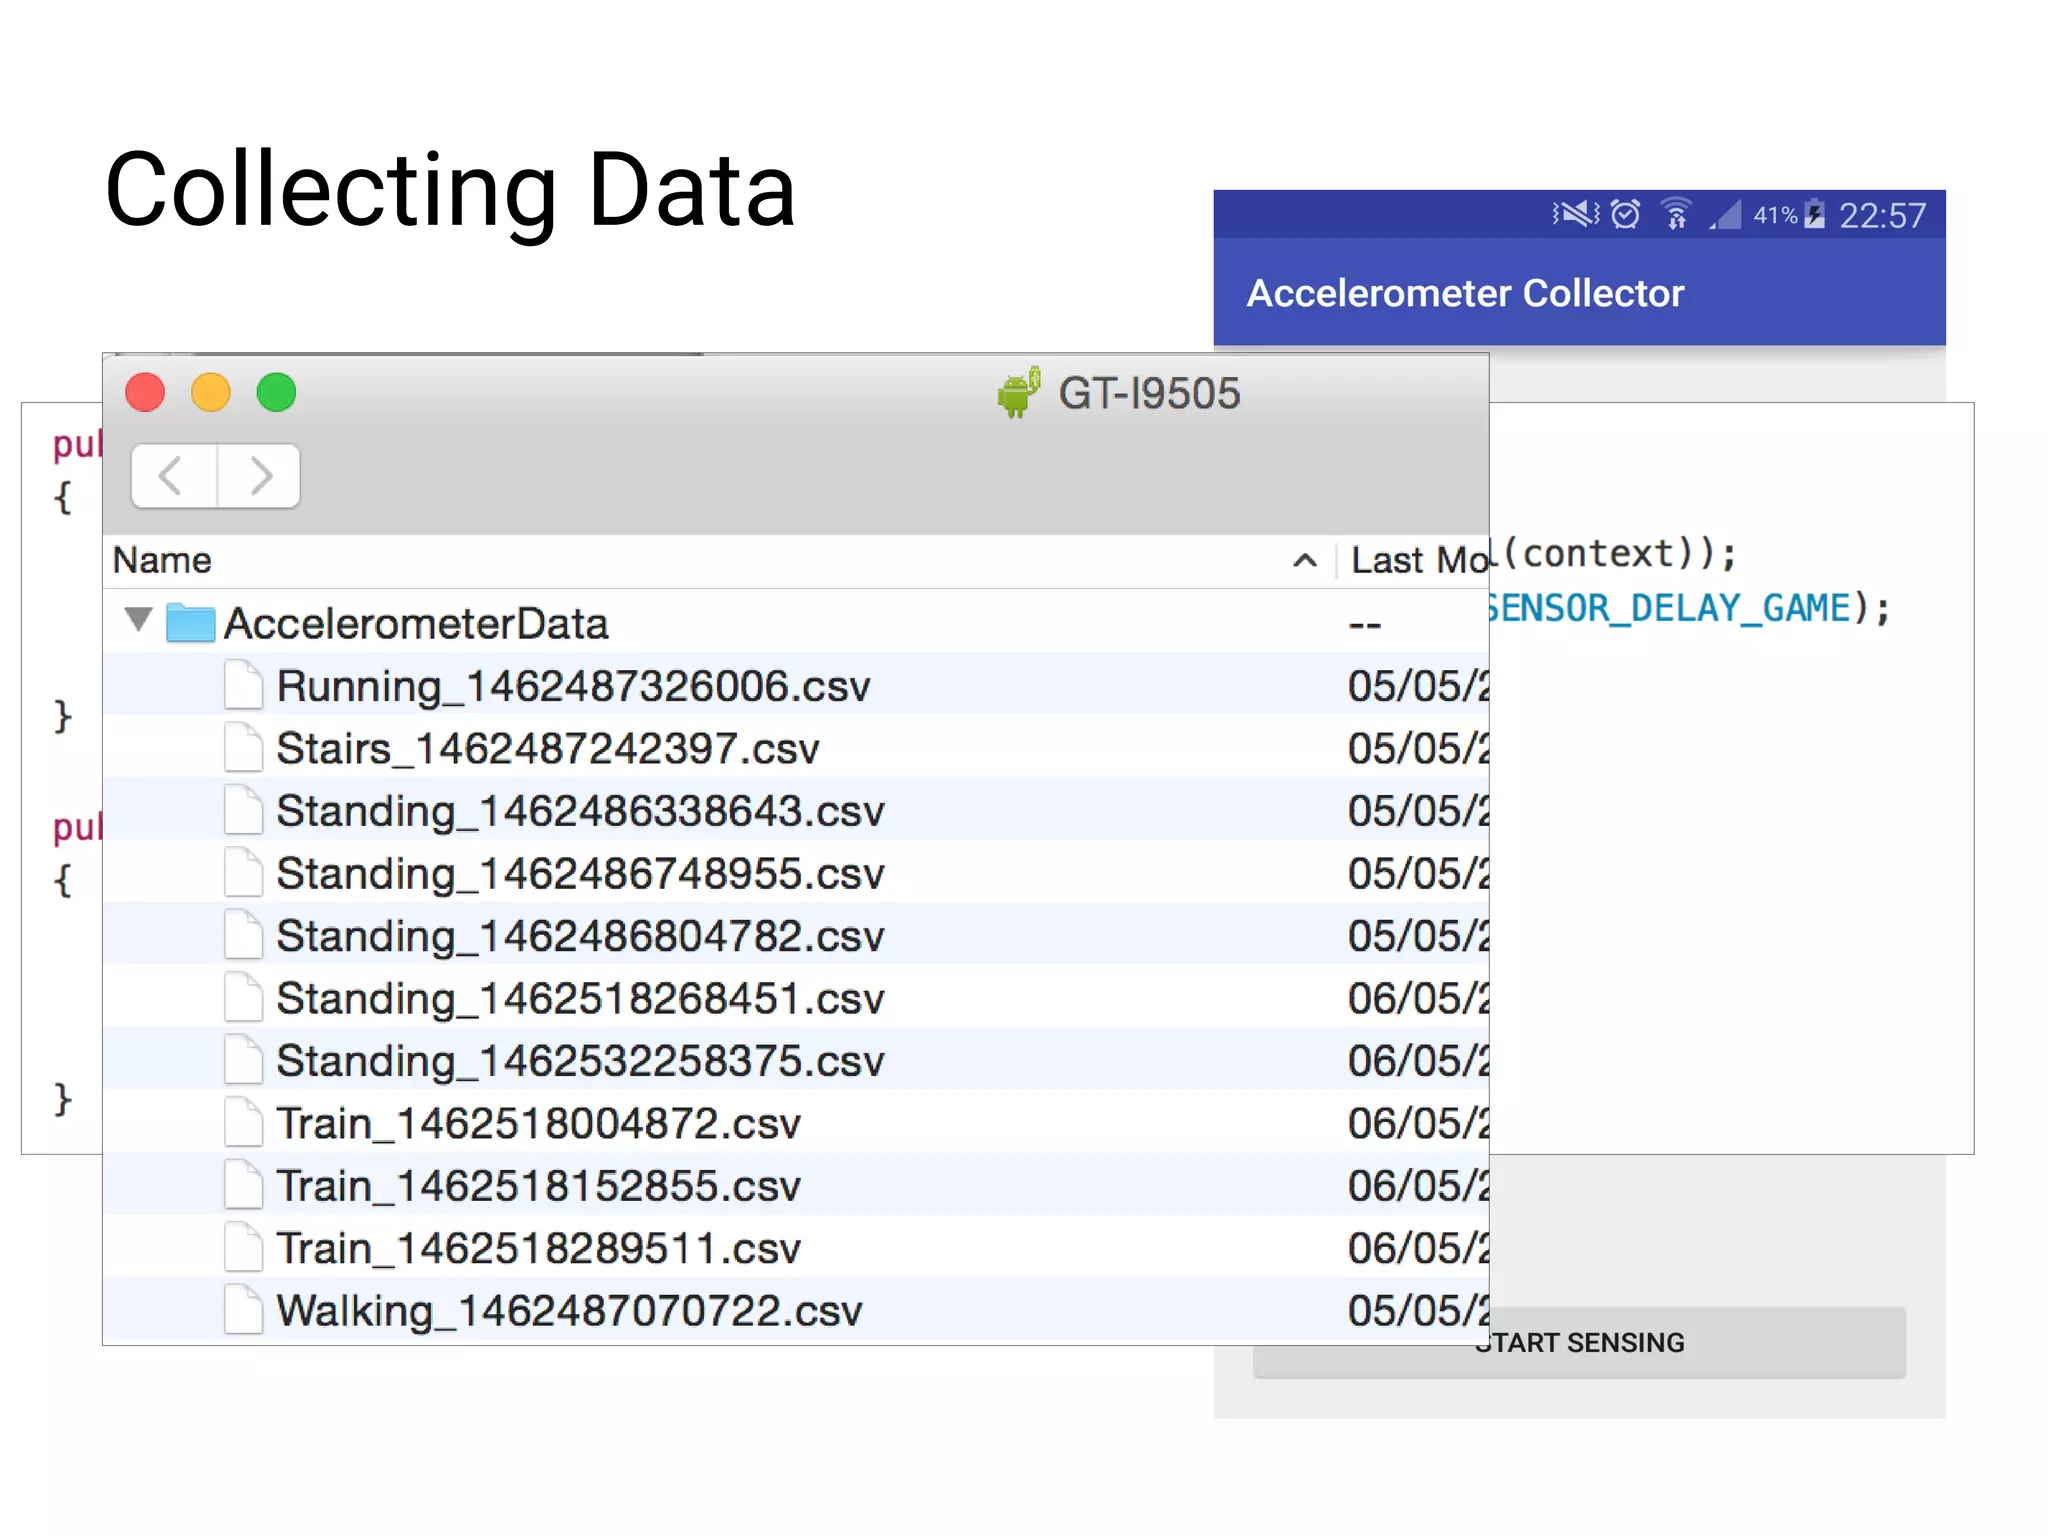2048x1535 pixels.
Task: Tap the battery charging icon in status bar
Action: click(1815, 214)
